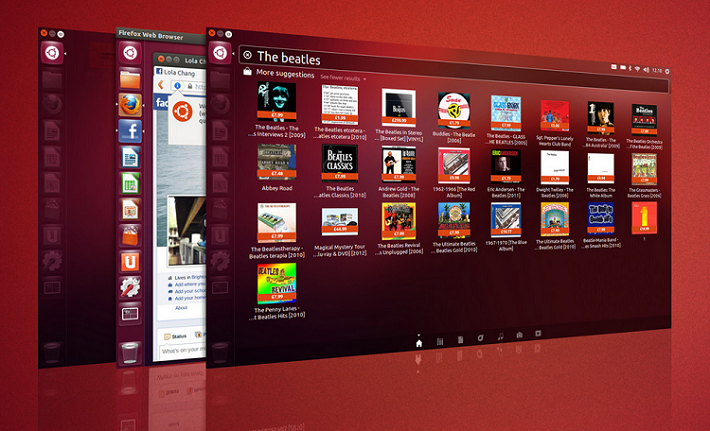Open the sound volume indicator in the top panel
Screen dimensions: 710x431
click(x=647, y=70)
